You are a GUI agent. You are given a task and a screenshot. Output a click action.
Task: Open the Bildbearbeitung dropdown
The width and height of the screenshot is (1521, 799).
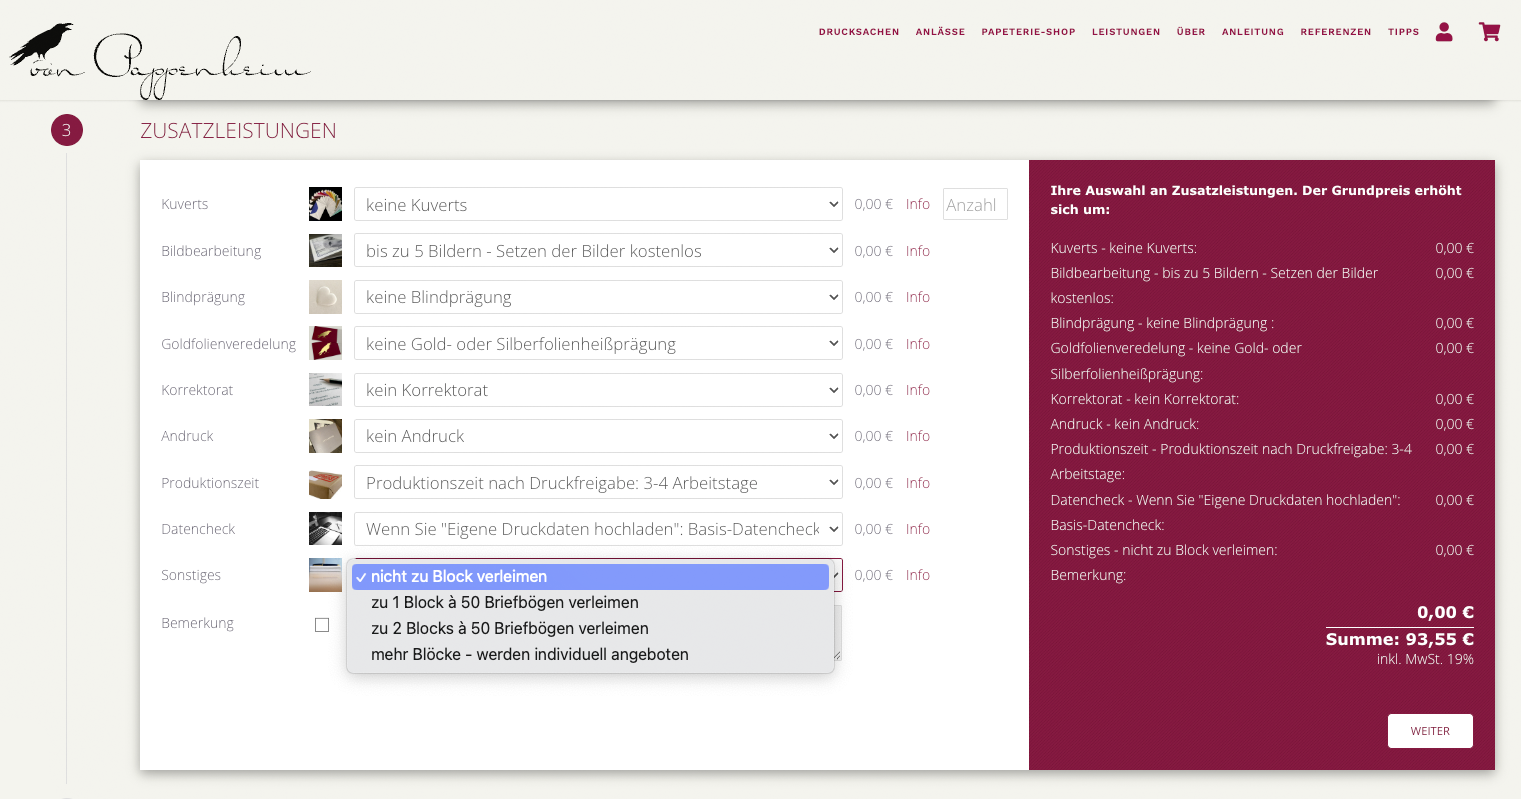tap(597, 251)
